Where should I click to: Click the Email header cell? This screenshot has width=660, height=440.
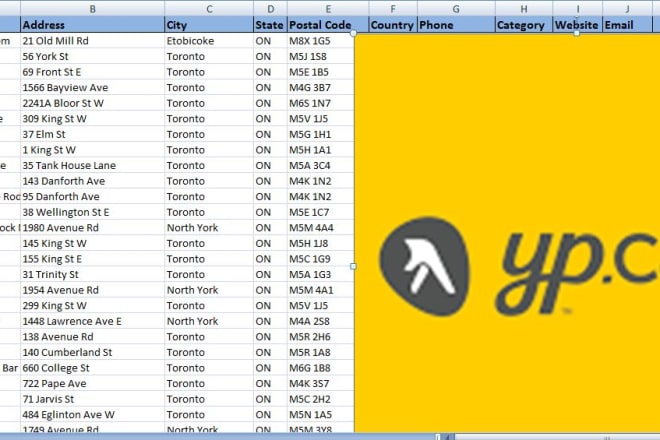pos(627,25)
